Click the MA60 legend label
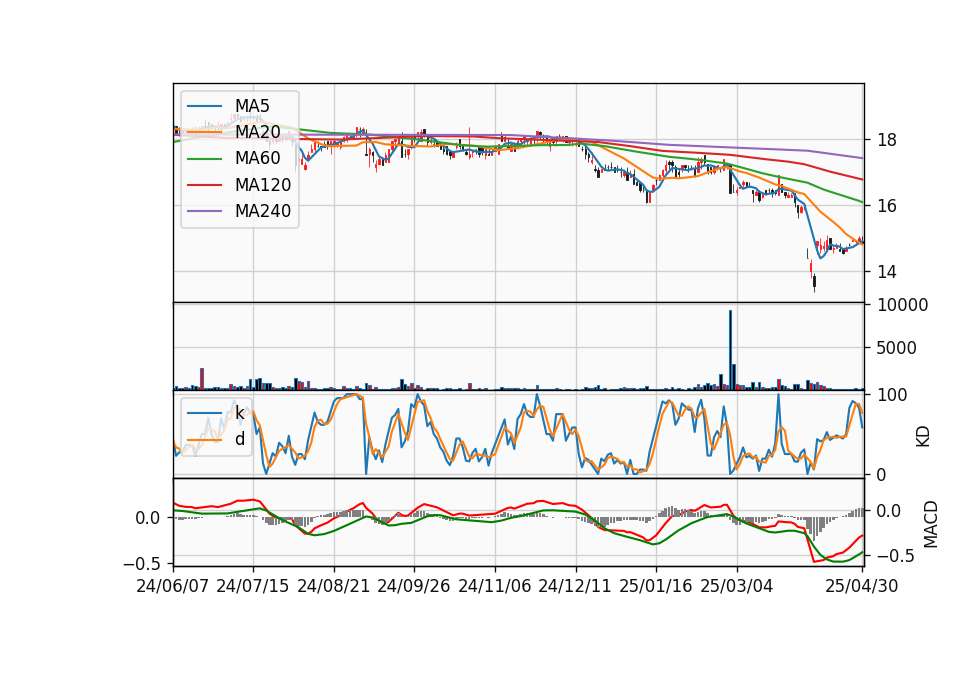The width and height of the screenshot is (960, 690). pos(257,159)
